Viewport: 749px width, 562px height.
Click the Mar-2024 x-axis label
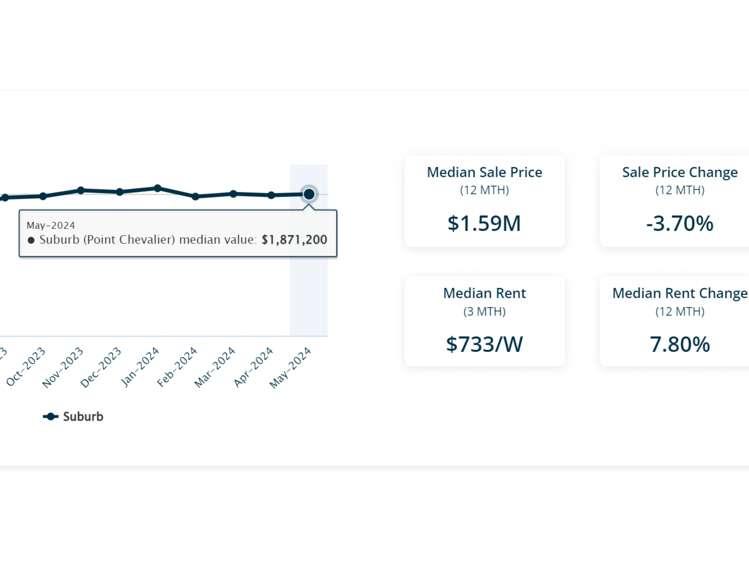click(217, 367)
